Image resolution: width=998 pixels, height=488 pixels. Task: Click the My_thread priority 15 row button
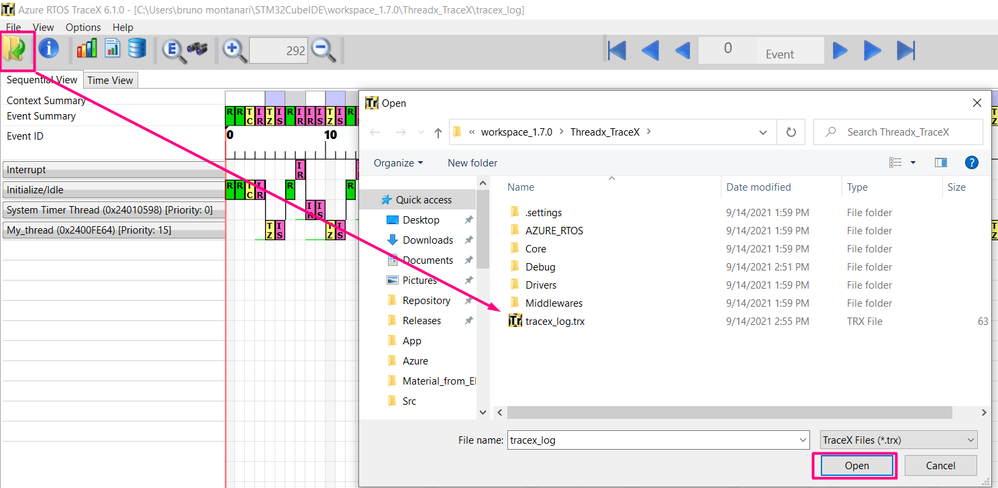tap(114, 230)
